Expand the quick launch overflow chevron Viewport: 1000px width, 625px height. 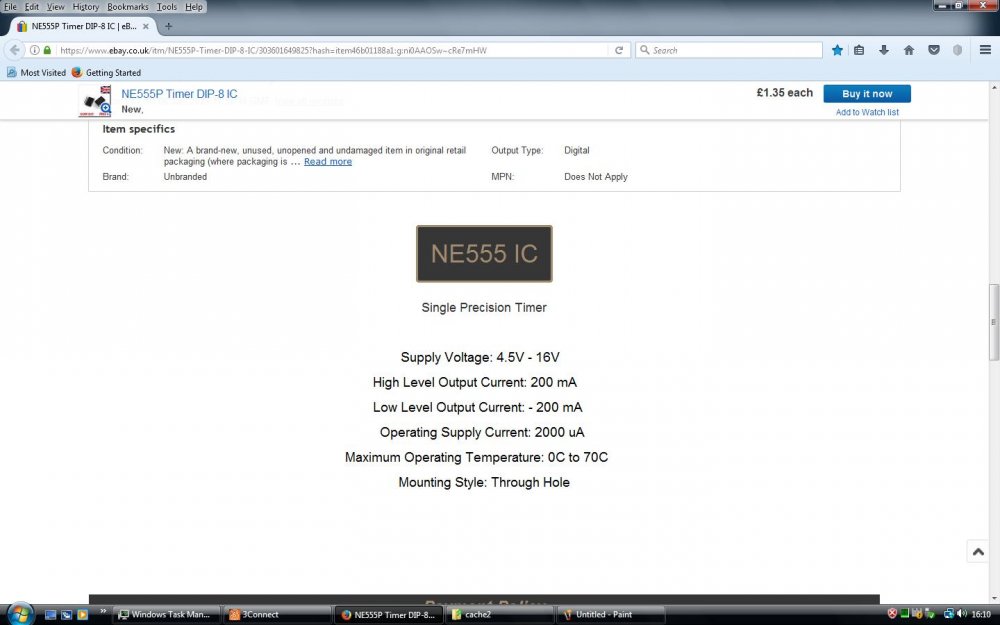[103, 612]
